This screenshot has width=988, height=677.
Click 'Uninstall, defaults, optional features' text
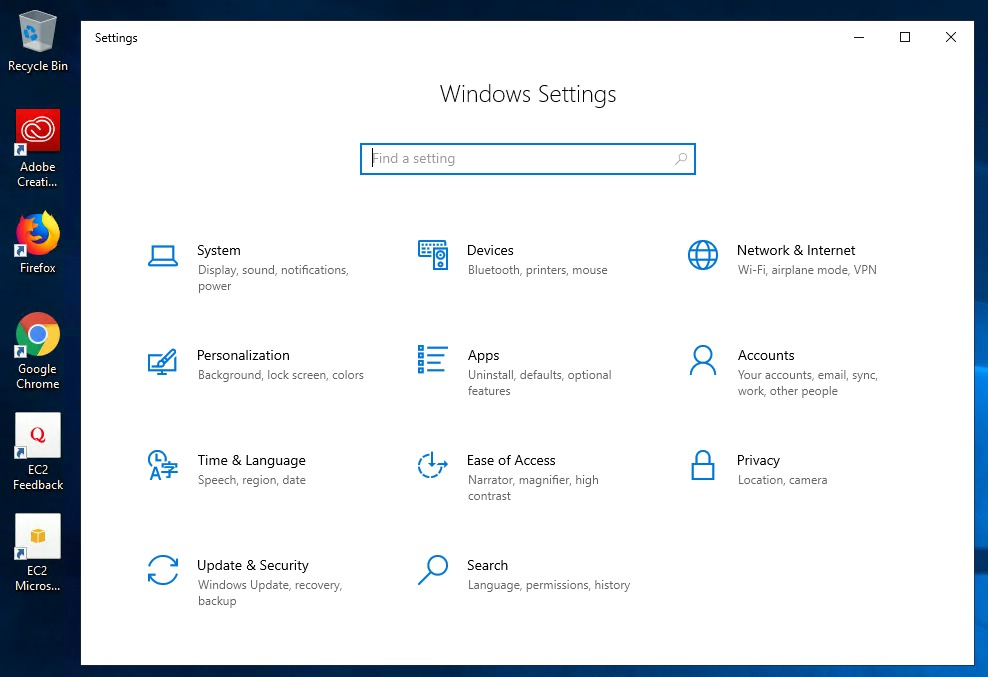pyautogui.click(x=539, y=383)
